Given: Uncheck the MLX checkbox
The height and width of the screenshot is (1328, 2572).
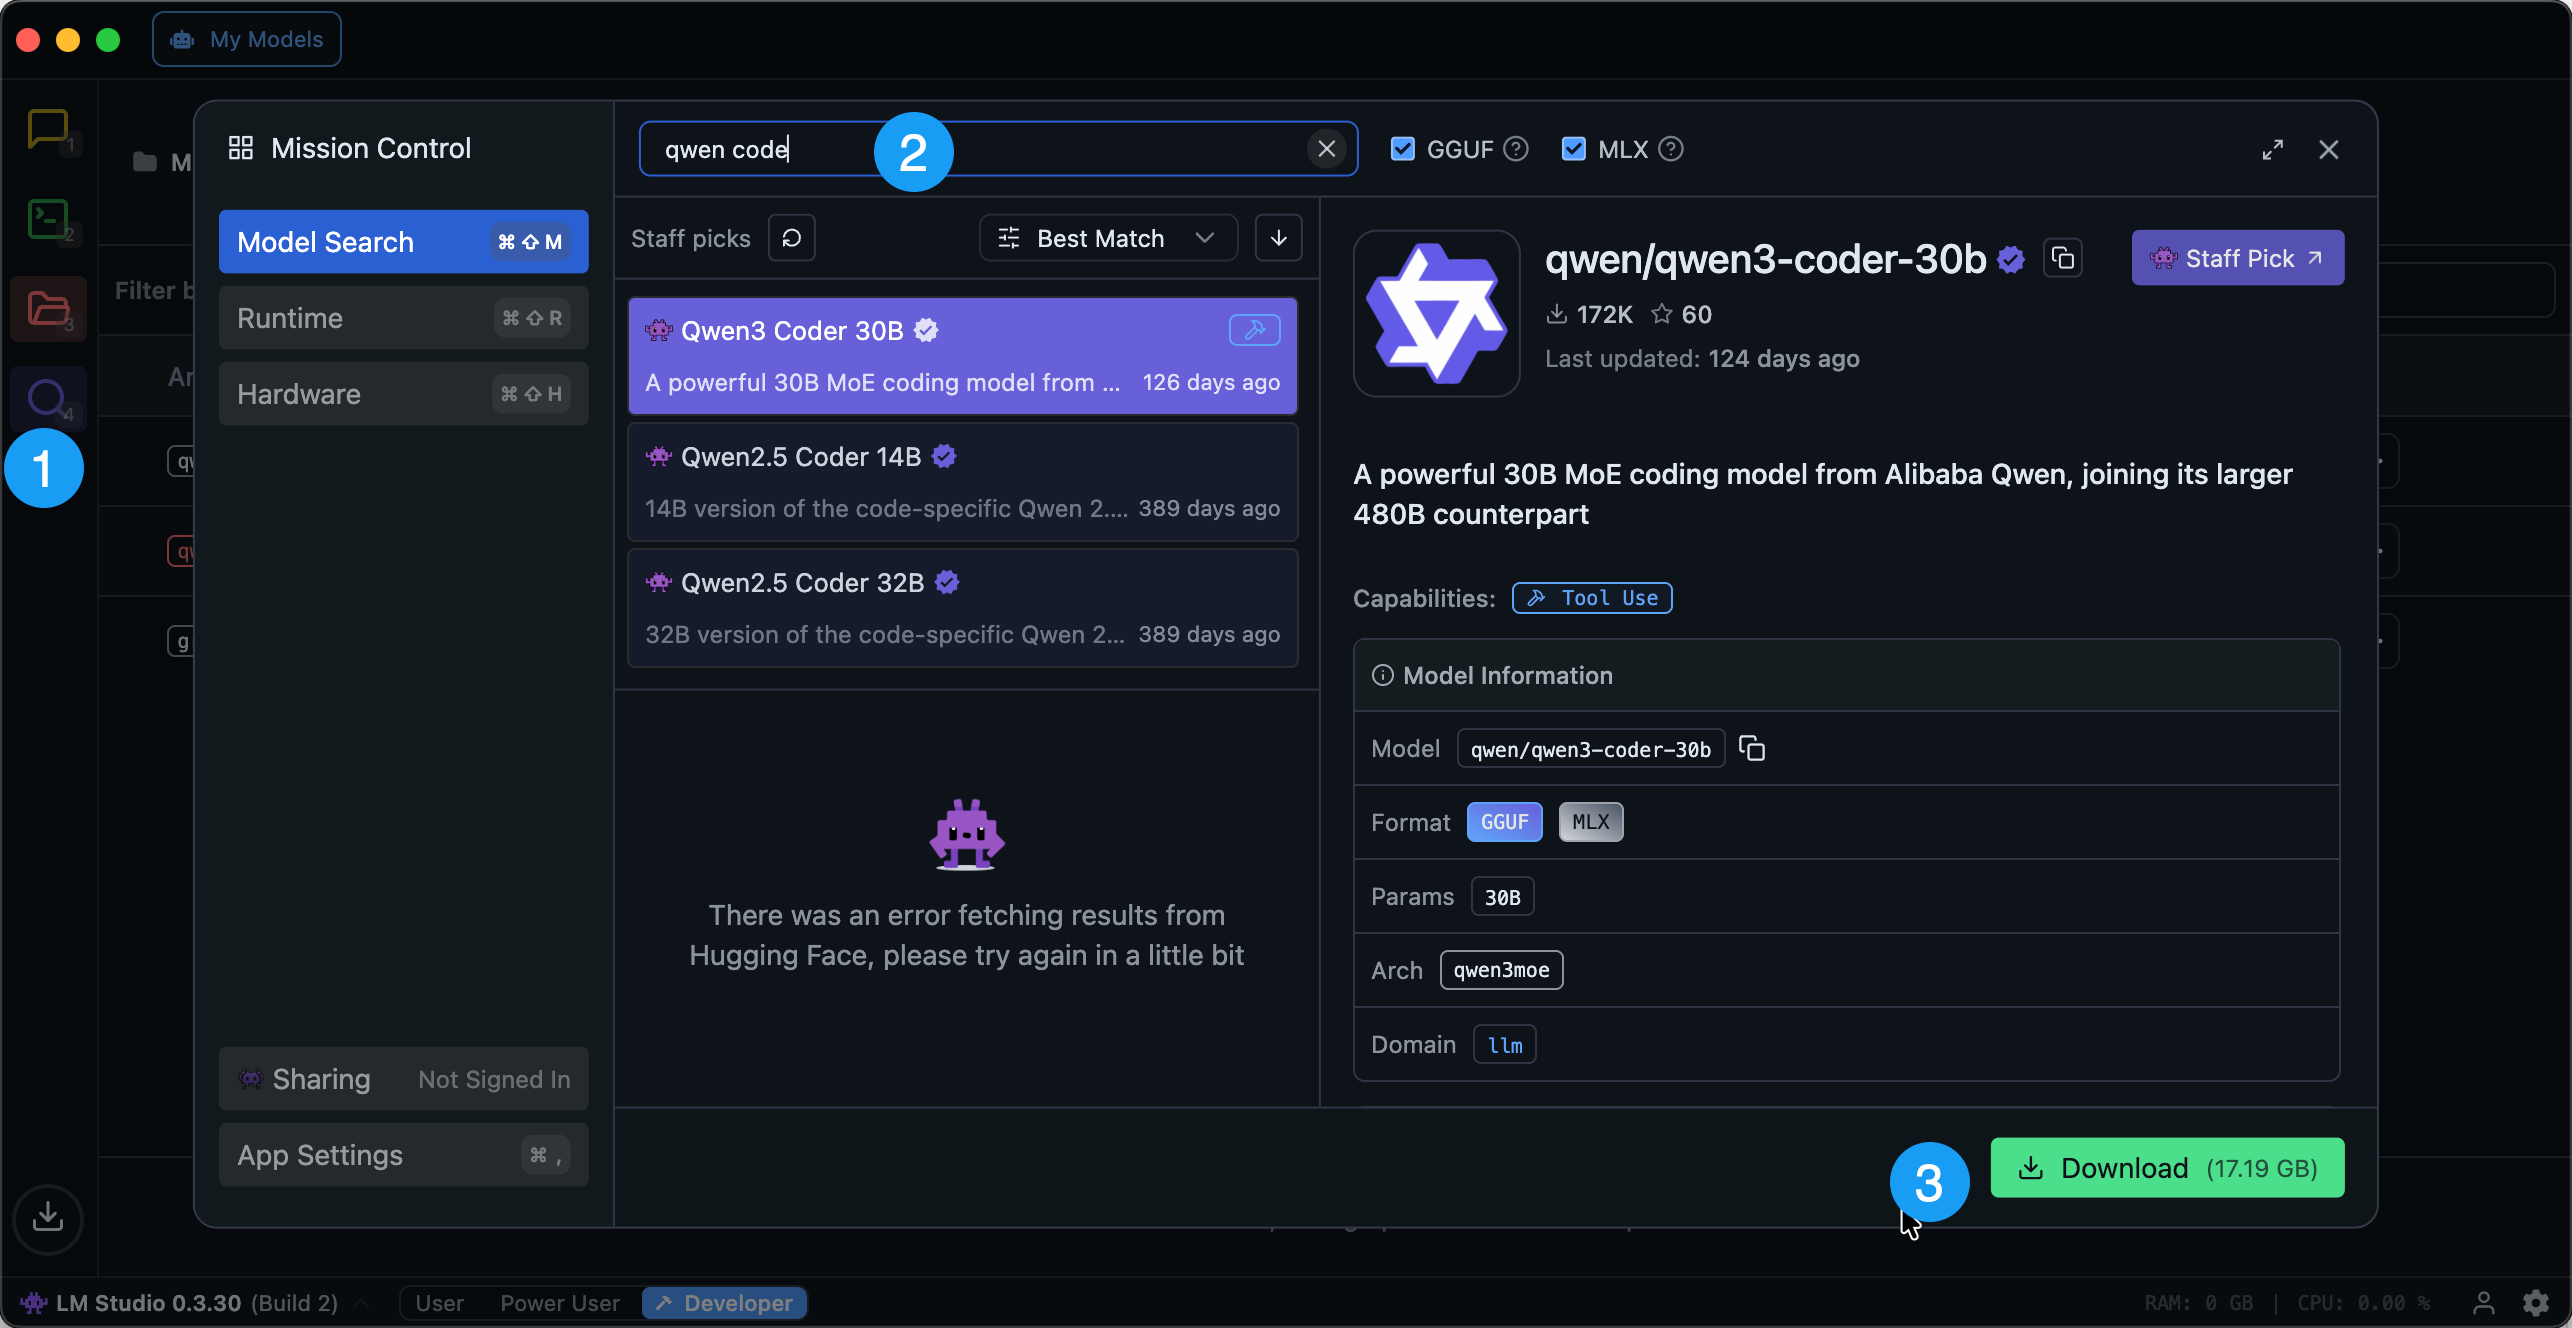Looking at the screenshot, I should click(1573, 149).
